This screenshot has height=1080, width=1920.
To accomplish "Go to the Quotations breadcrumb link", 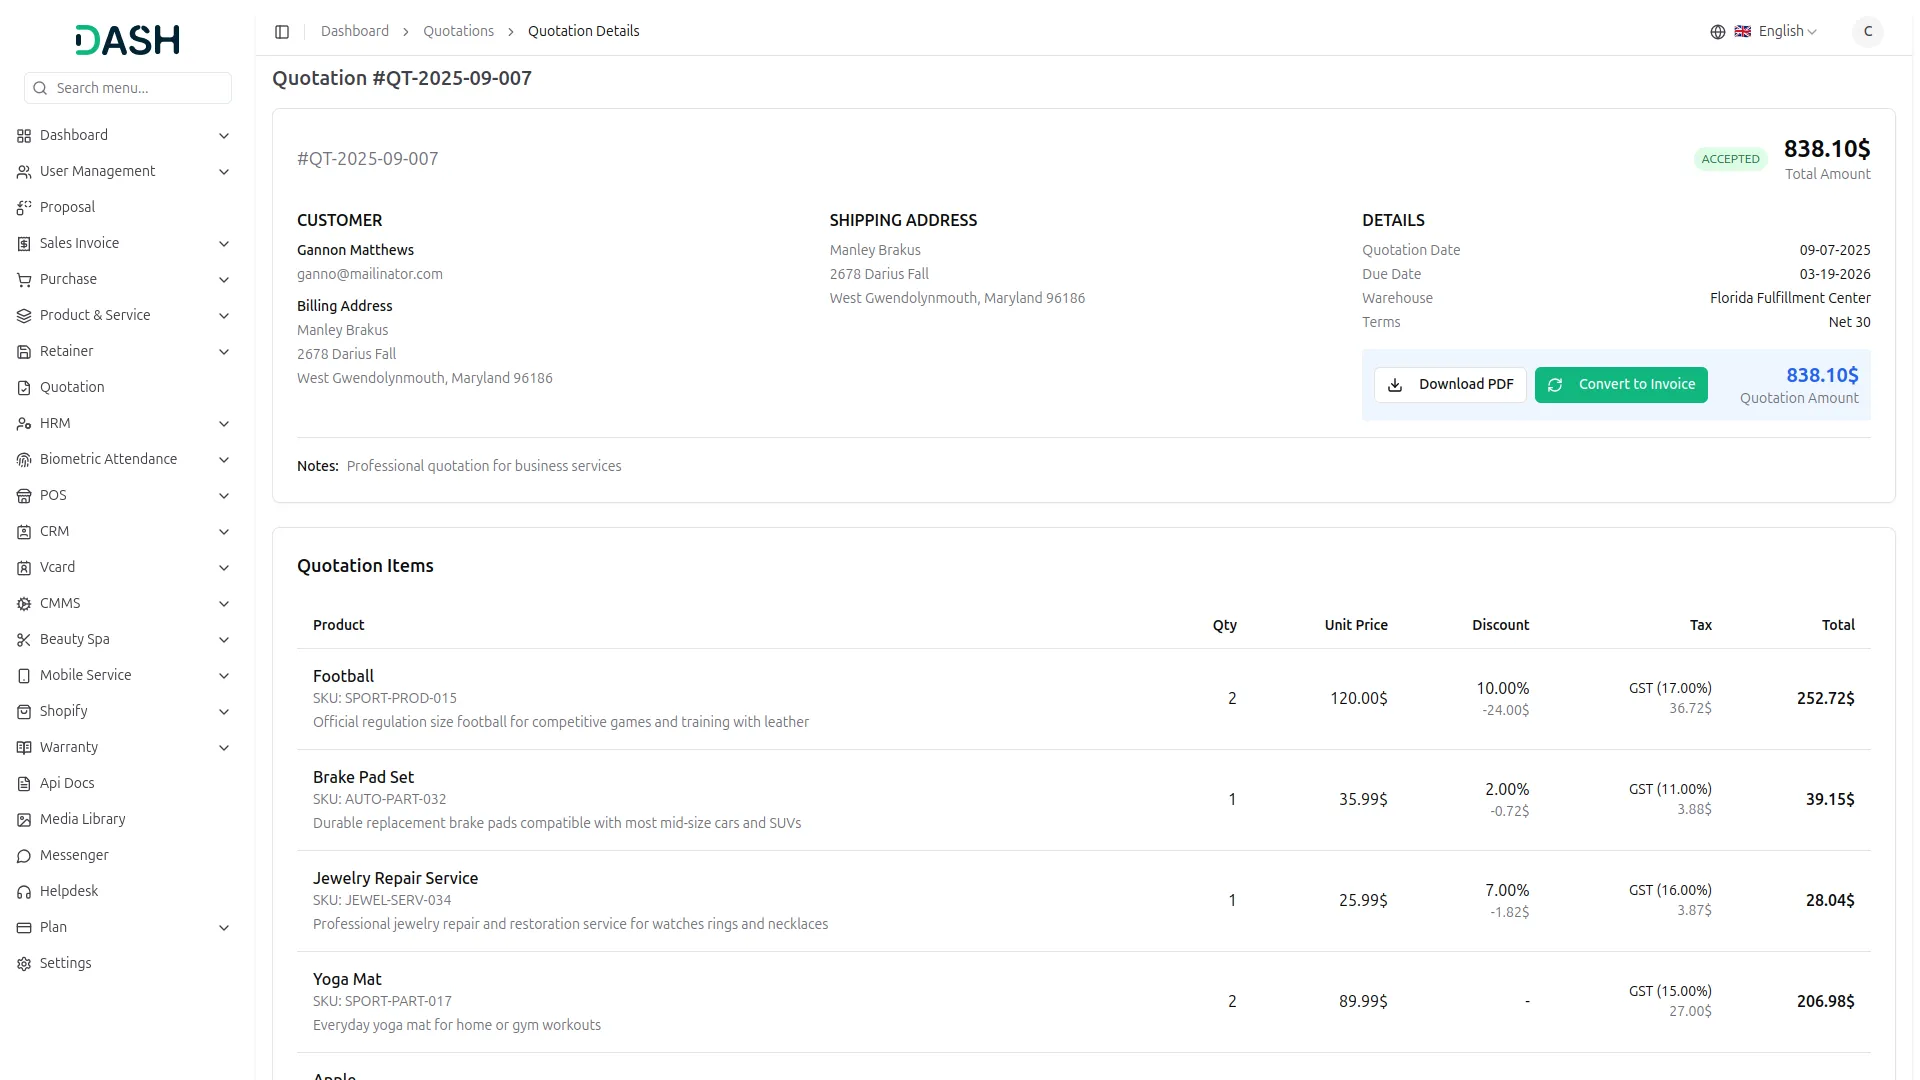I will [x=458, y=32].
